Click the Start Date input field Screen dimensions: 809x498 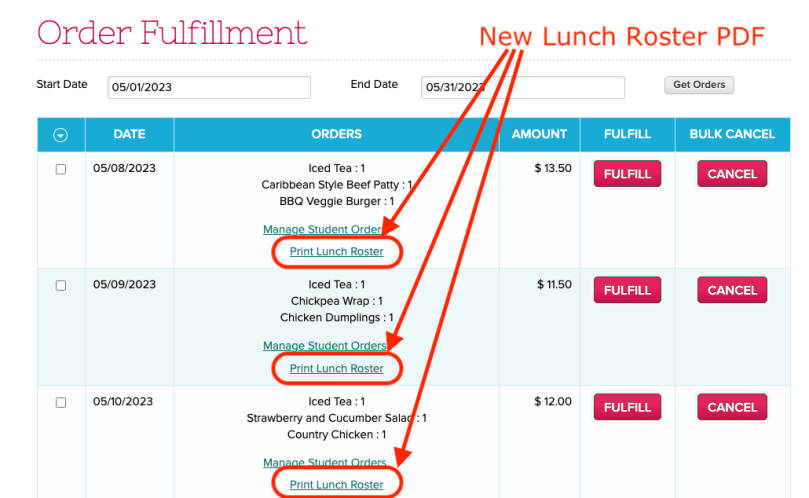[x=209, y=87]
